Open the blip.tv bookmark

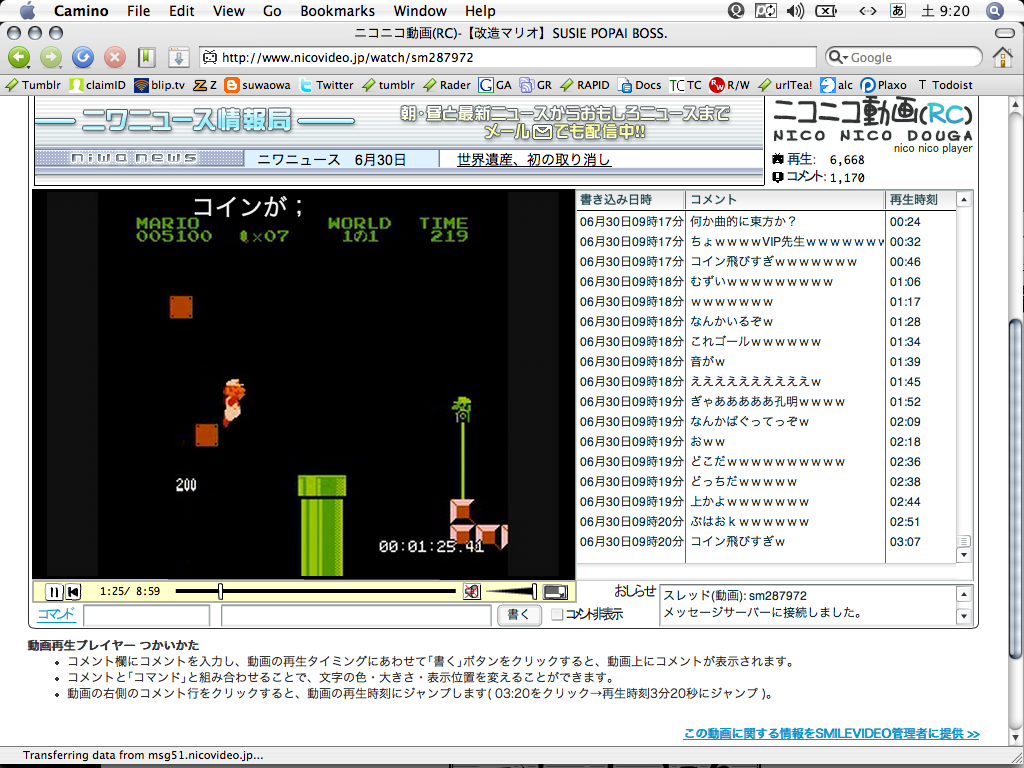click(x=159, y=85)
